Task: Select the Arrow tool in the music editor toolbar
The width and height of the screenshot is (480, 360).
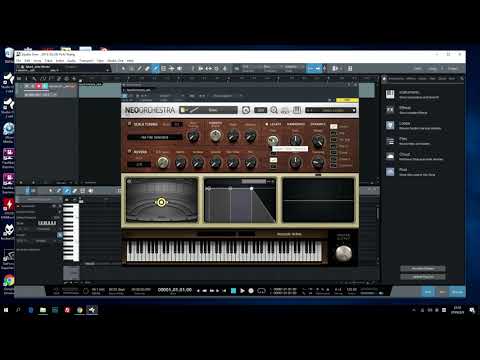Action: coord(51,191)
